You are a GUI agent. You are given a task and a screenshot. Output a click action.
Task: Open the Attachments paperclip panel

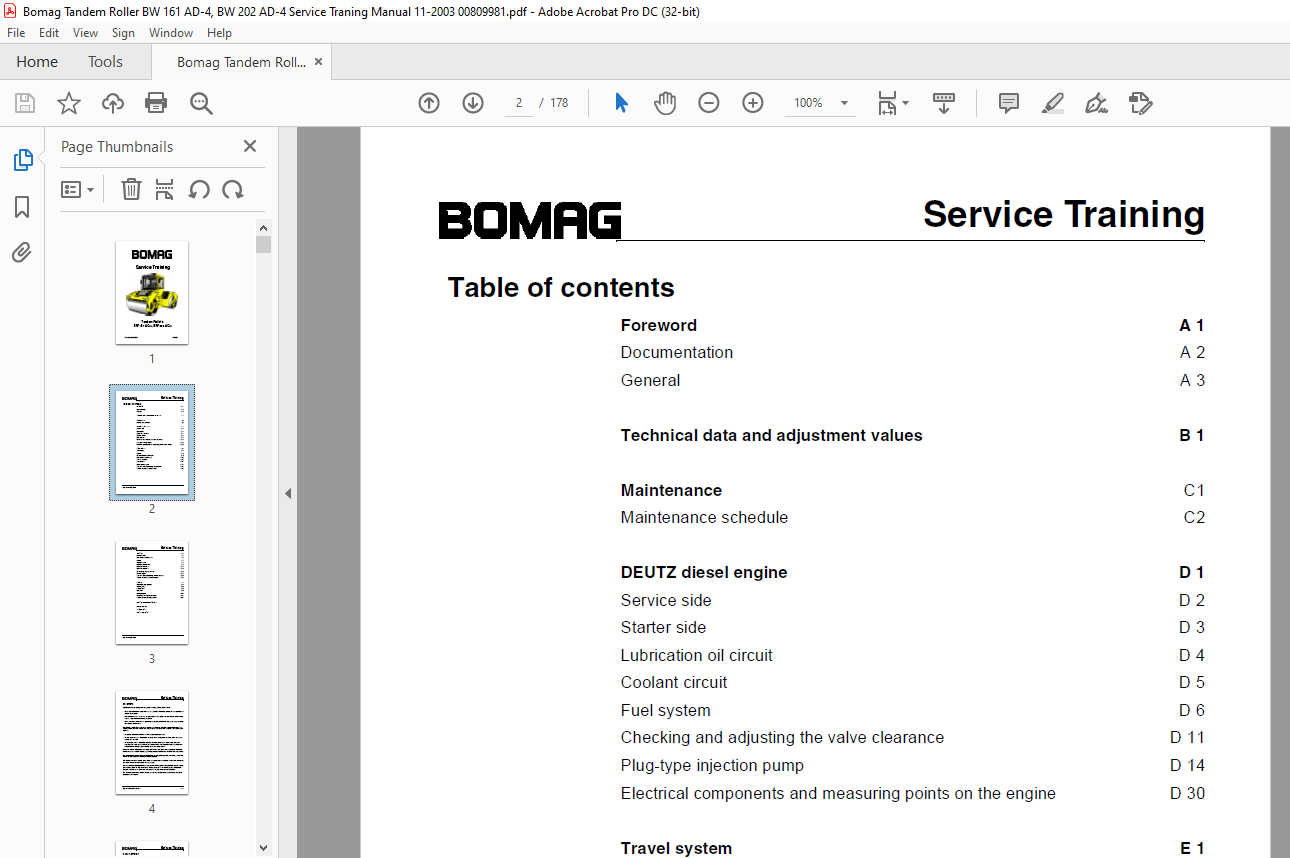coord(22,252)
